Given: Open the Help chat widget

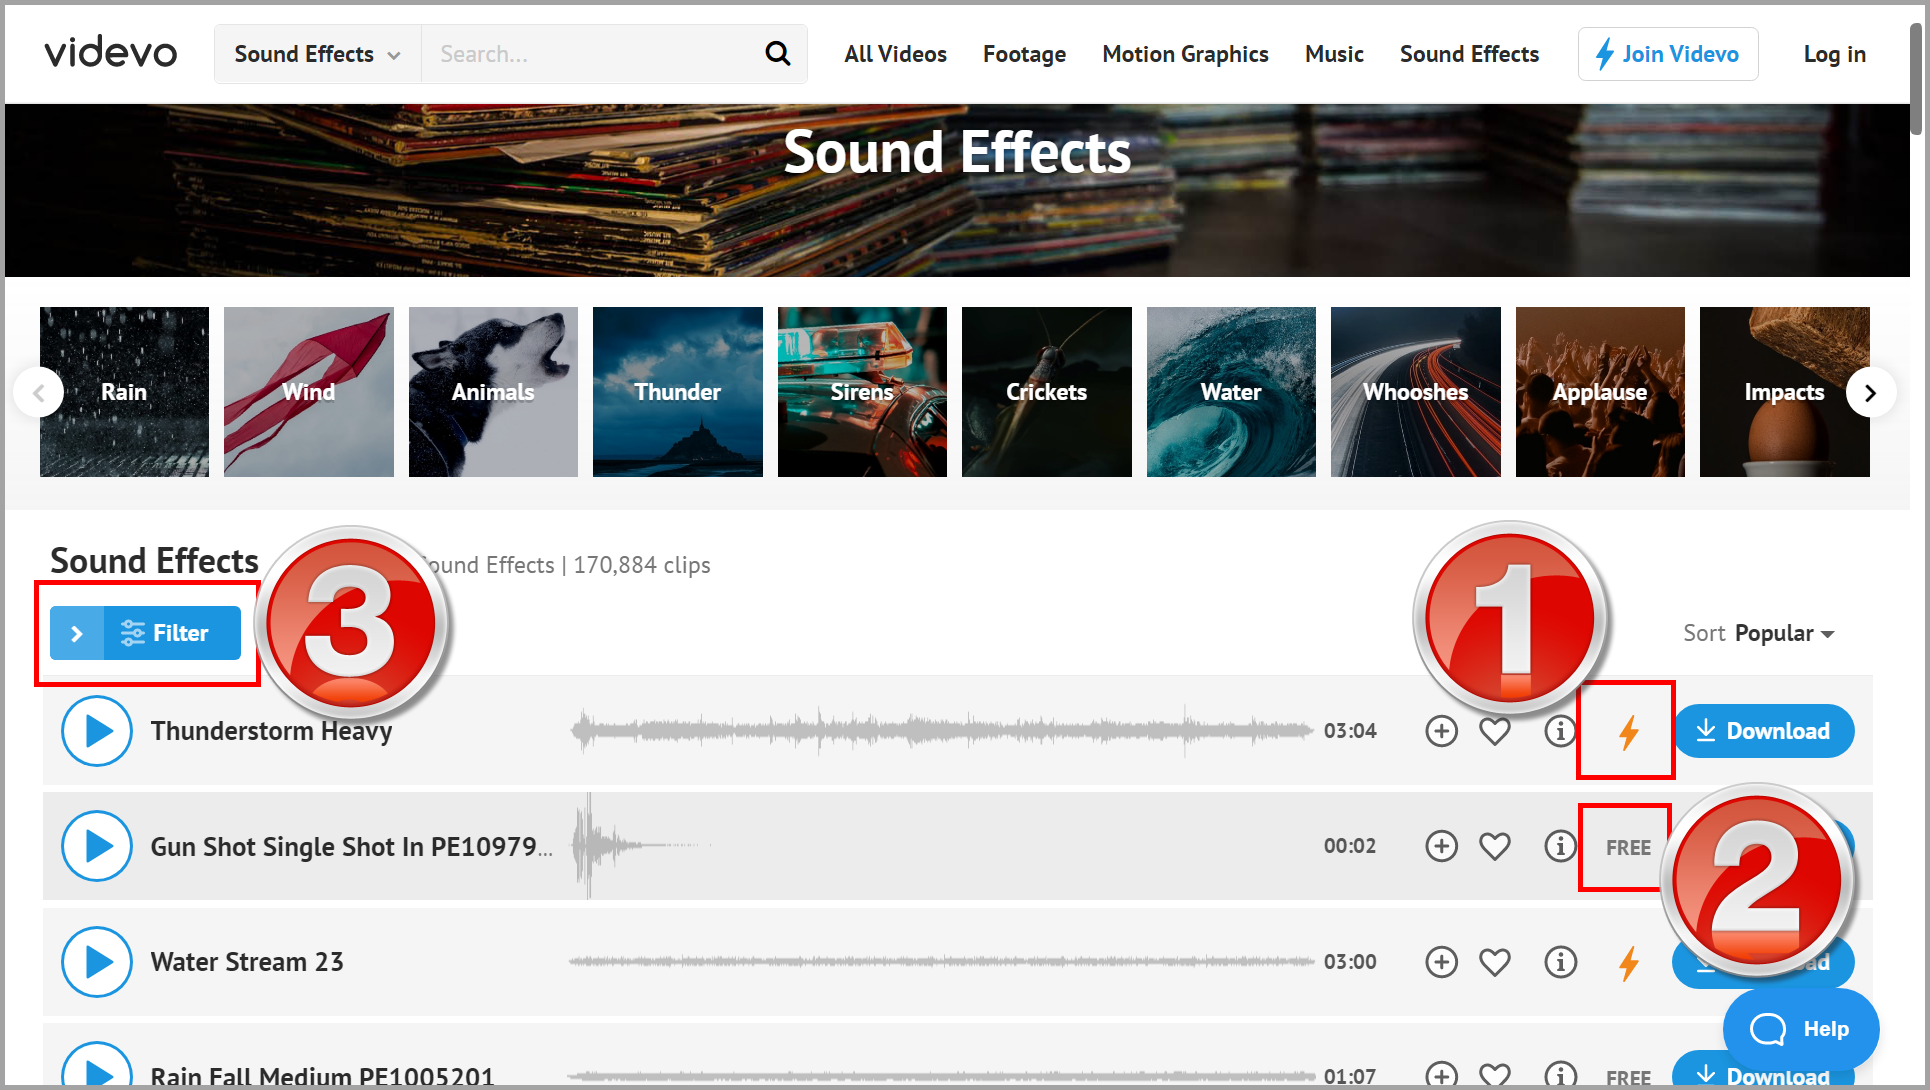Looking at the screenshot, I should (x=1801, y=1029).
